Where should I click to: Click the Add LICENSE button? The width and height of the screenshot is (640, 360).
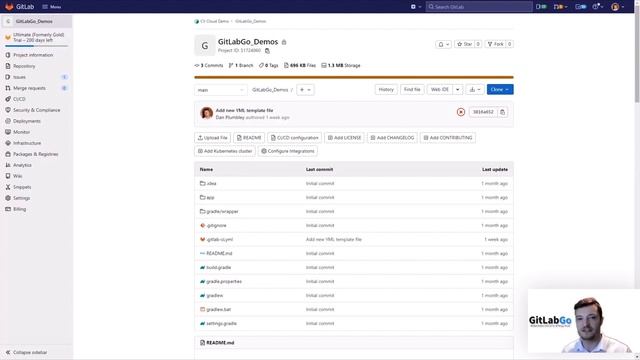click(344, 138)
